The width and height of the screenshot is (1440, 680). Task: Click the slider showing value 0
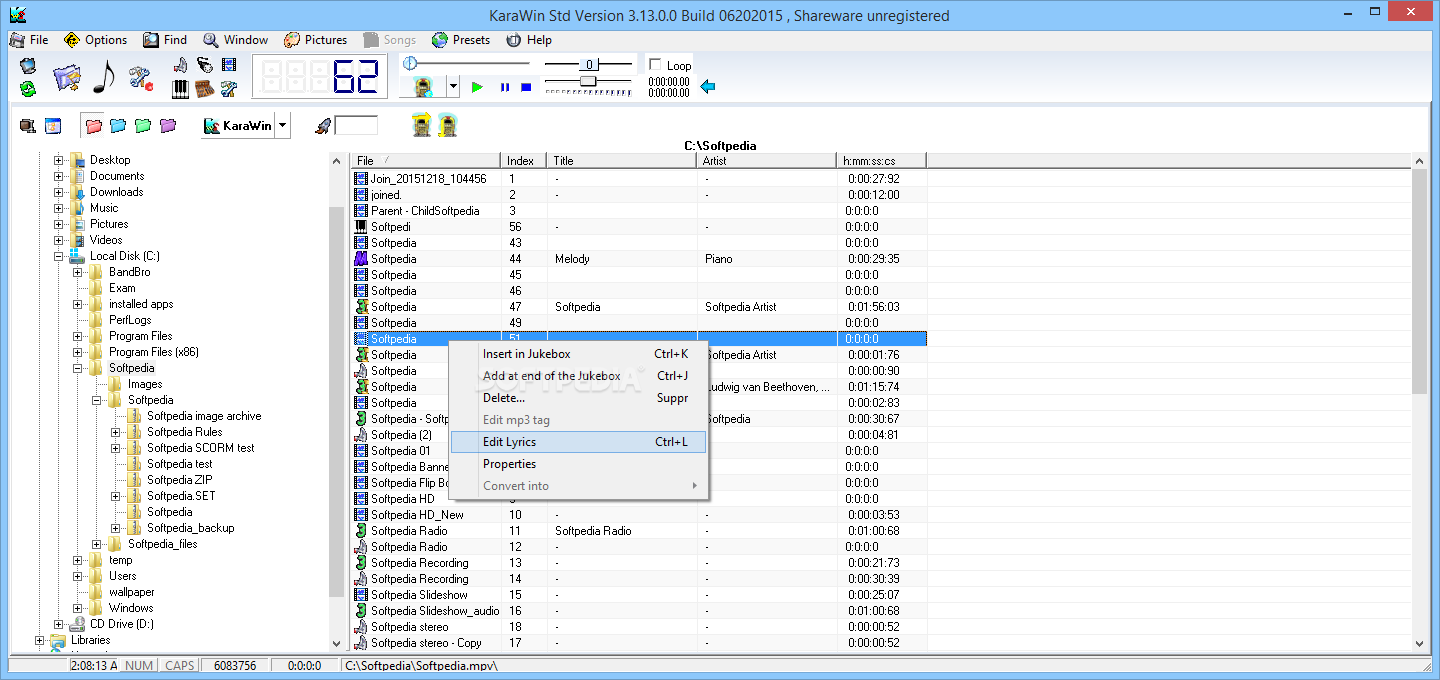click(590, 65)
